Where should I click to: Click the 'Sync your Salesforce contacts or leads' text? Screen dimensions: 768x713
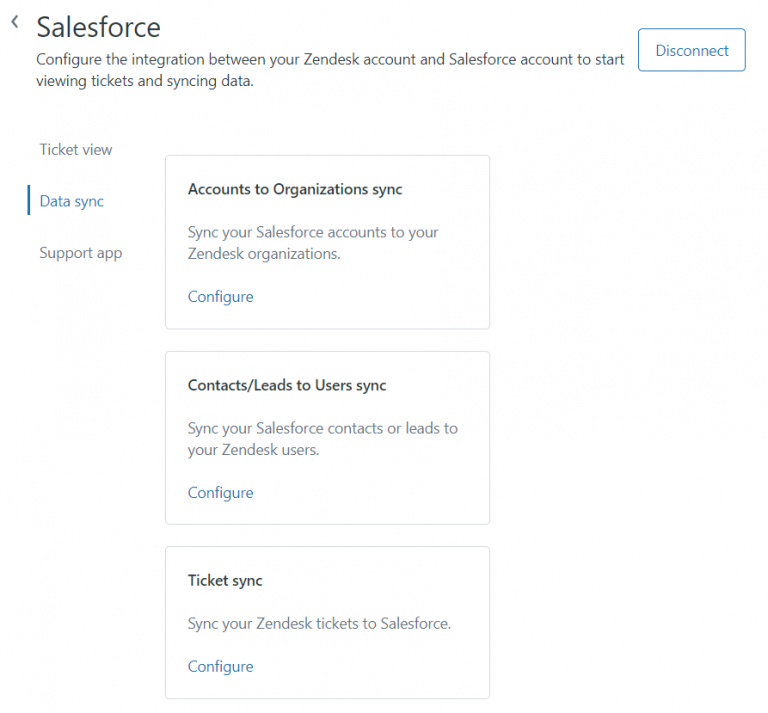point(322,439)
